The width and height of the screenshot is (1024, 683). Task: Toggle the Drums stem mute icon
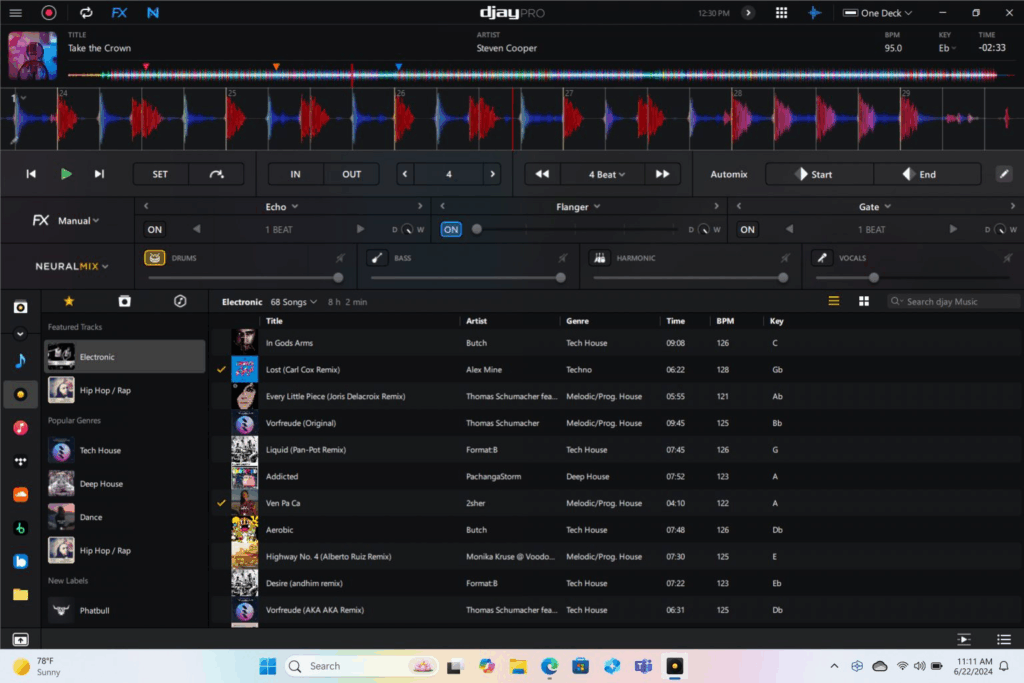pyautogui.click(x=155, y=258)
